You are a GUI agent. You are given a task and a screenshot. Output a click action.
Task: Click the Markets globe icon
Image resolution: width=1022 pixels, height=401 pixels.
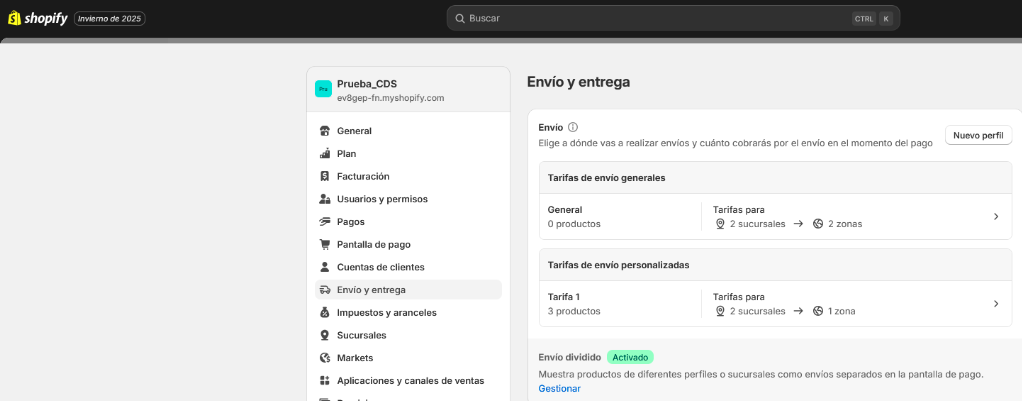pos(325,358)
